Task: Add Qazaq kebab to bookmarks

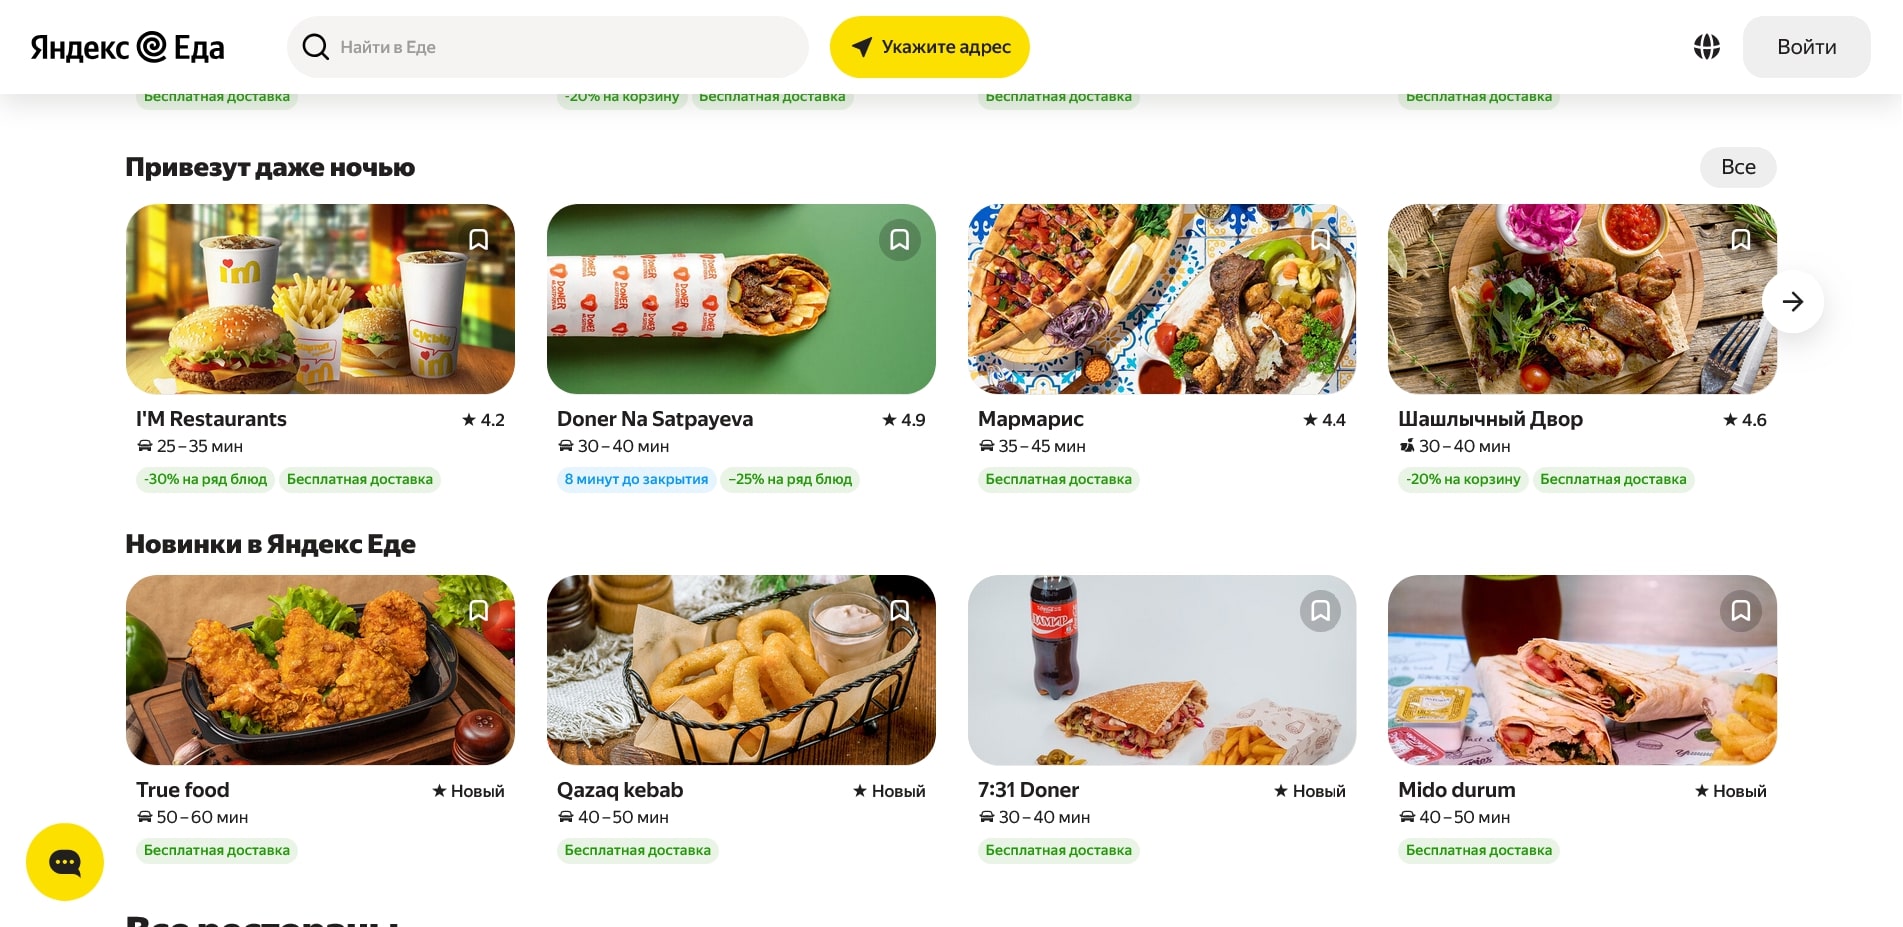Action: 899,611
